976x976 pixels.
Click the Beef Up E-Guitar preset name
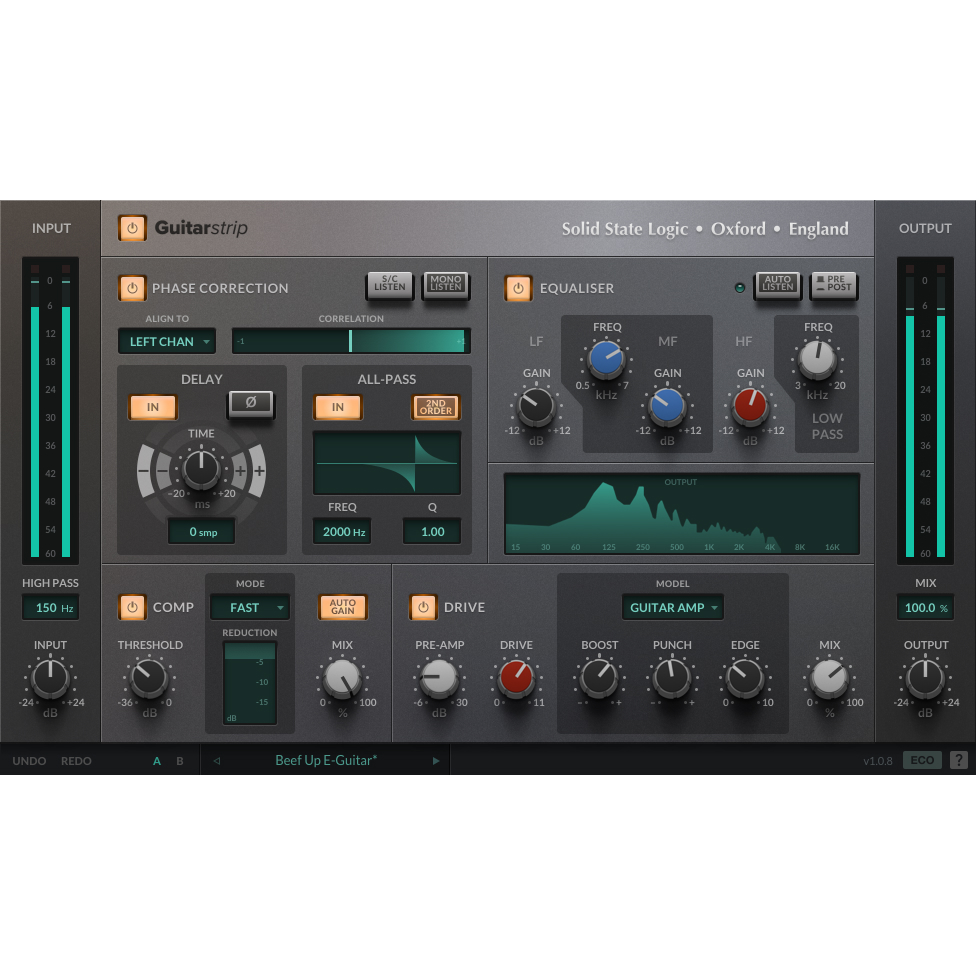point(325,760)
